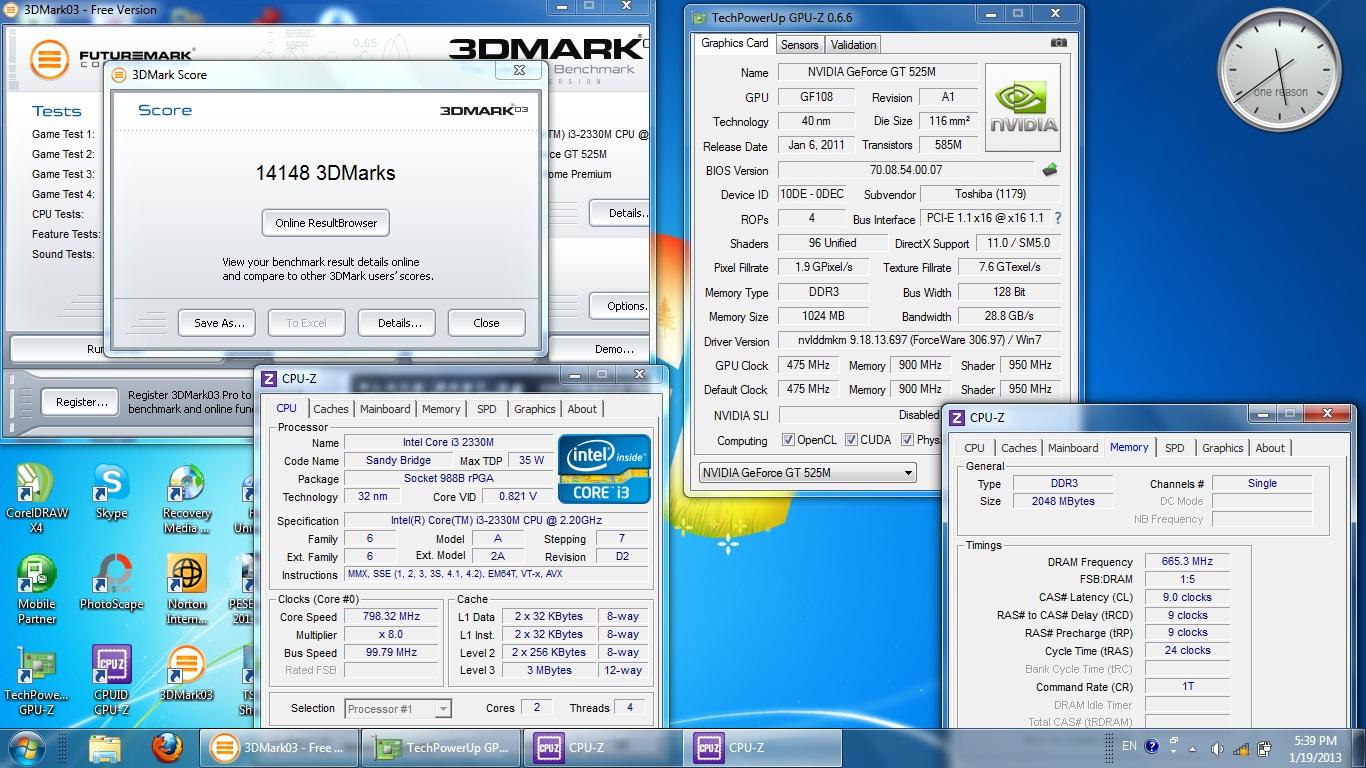1366x768 pixels.
Task: Open the Processor #1 selection dropdown
Action: [x=398, y=708]
